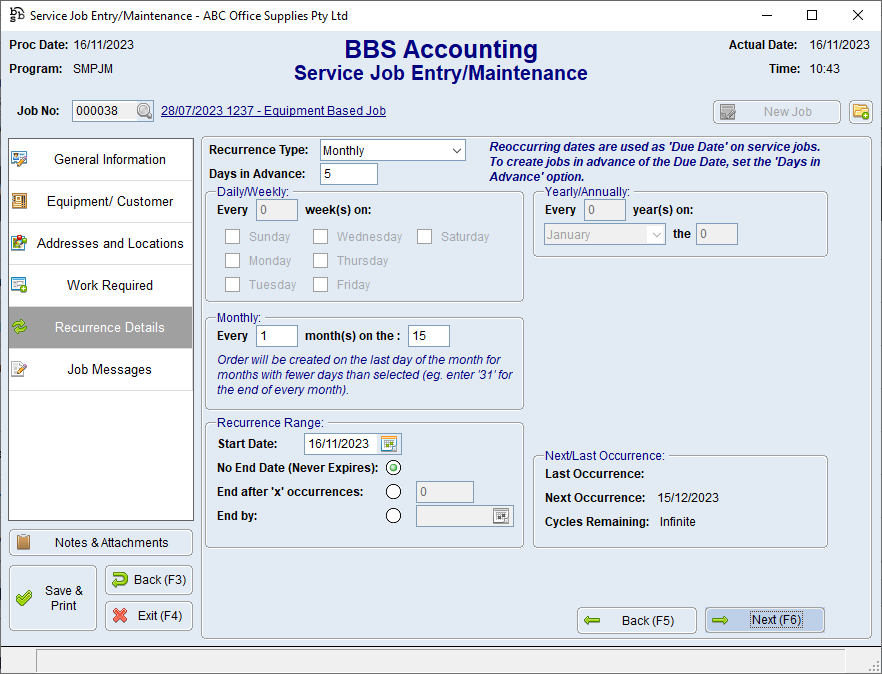This screenshot has width=882, height=674.
Task: Click the Save & Print button
Action: point(52,597)
